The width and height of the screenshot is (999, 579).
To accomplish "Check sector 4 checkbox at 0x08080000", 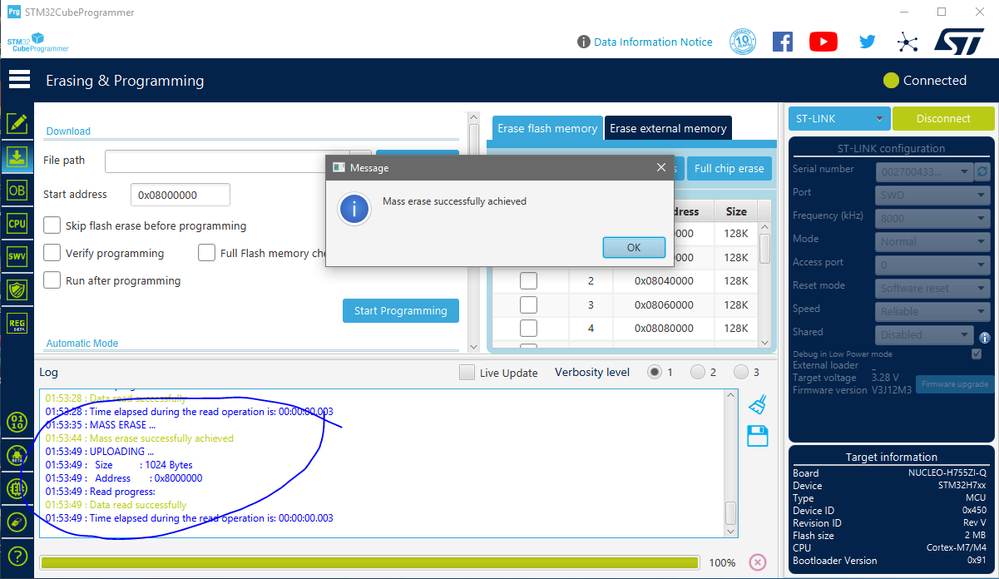I will [x=528, y=328].
